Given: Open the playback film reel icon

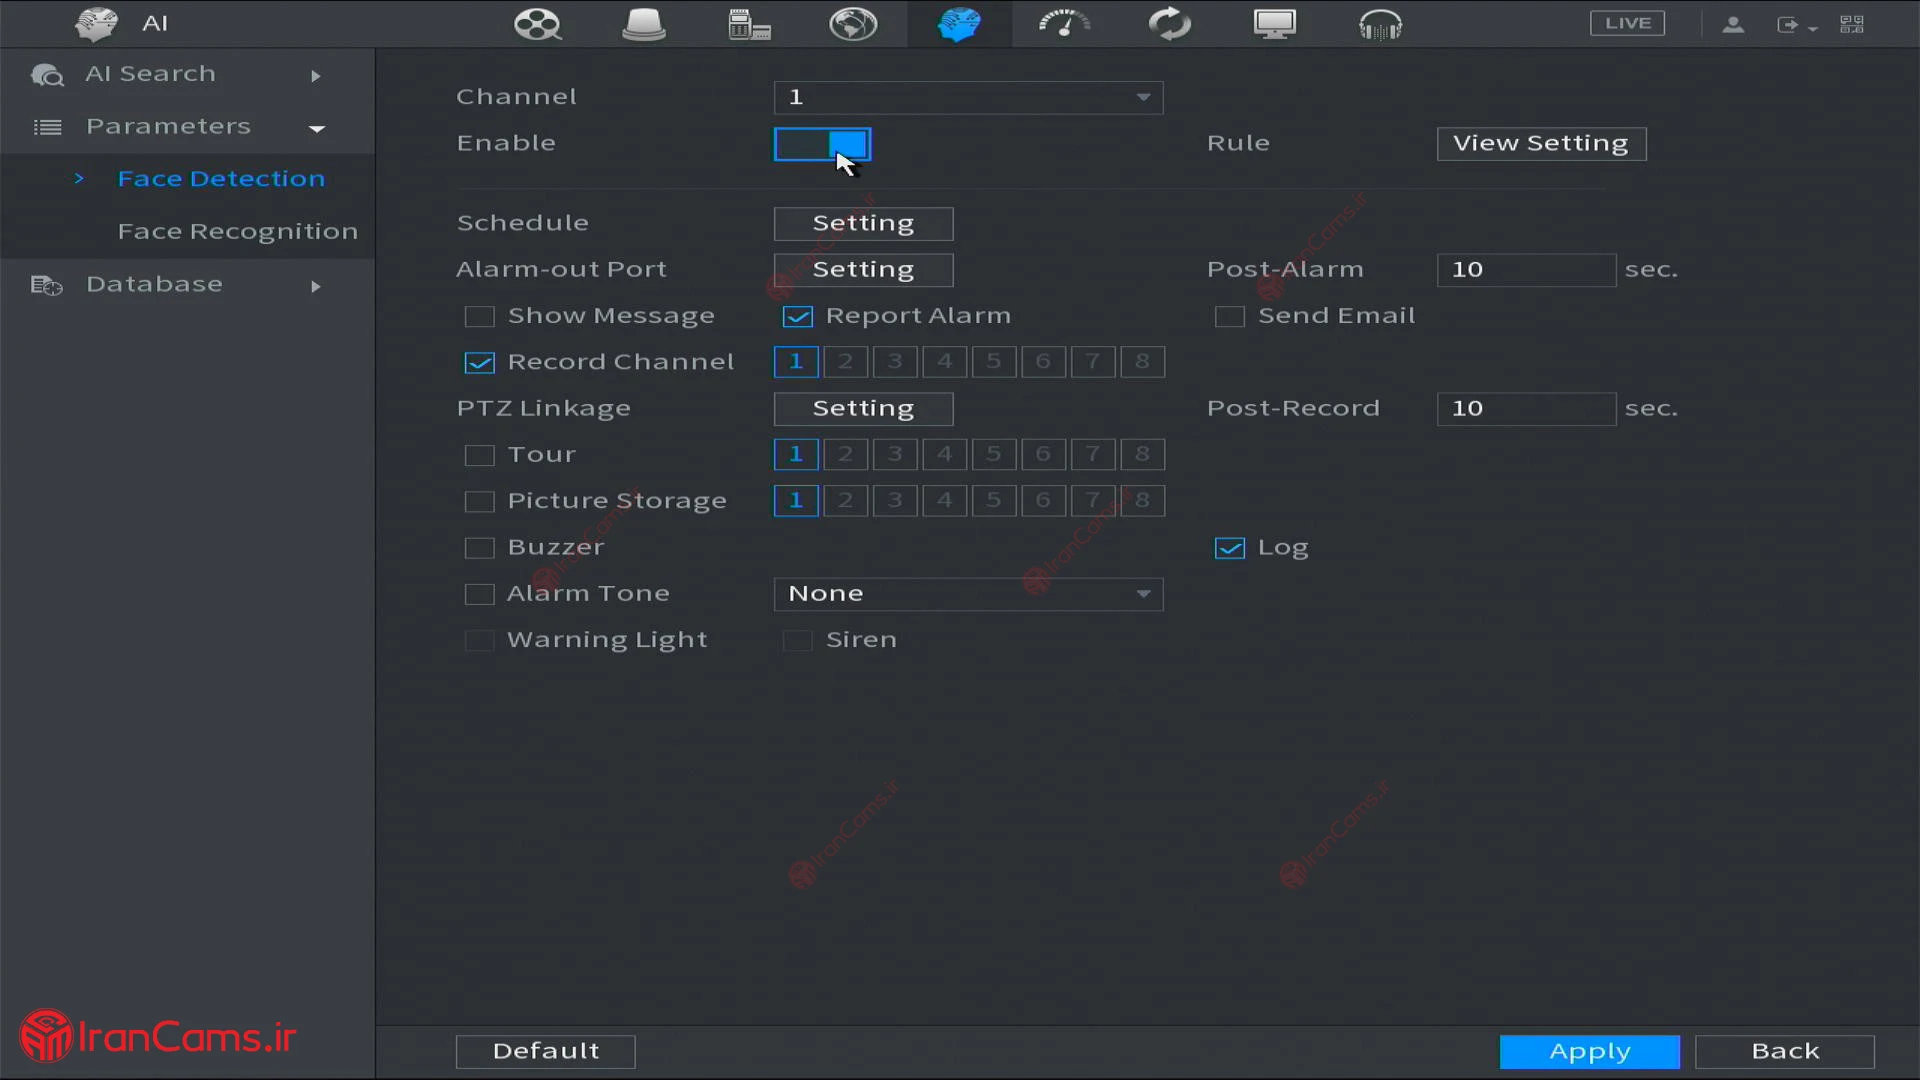Looking at the screenshot, I should click(537, 23).
